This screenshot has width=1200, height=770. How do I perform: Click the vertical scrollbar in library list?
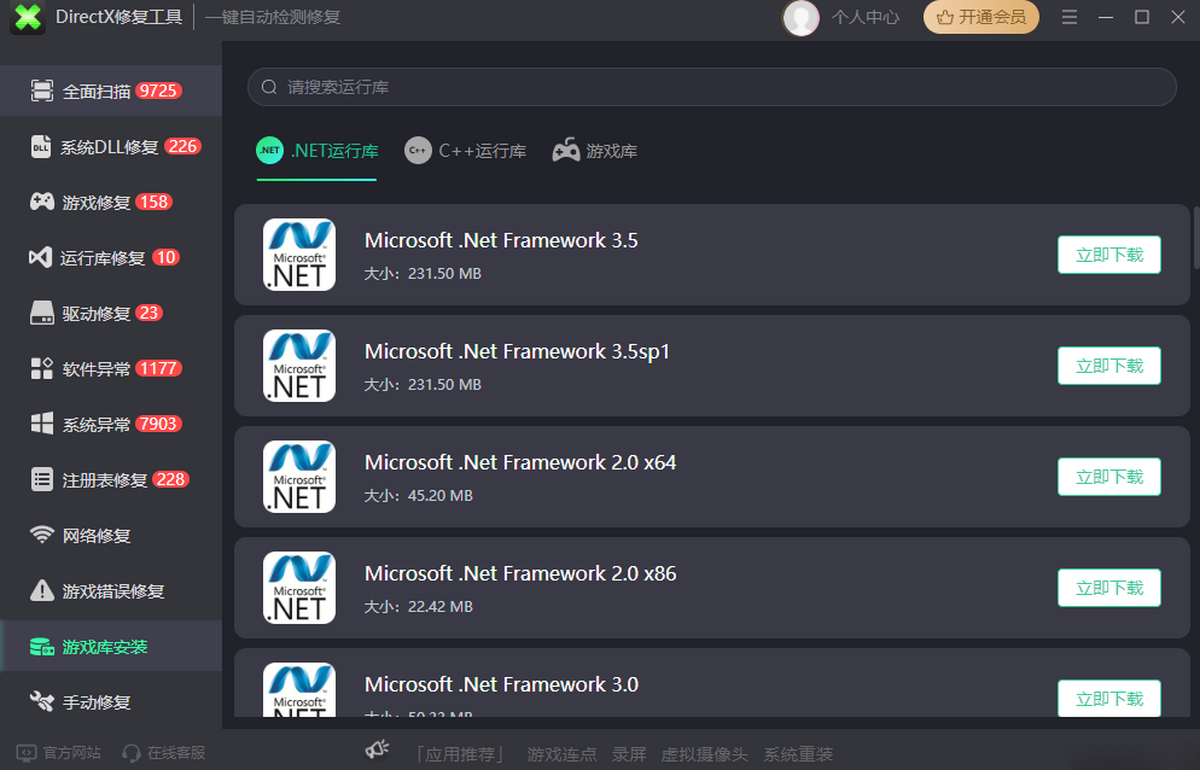coord(1195,238)
